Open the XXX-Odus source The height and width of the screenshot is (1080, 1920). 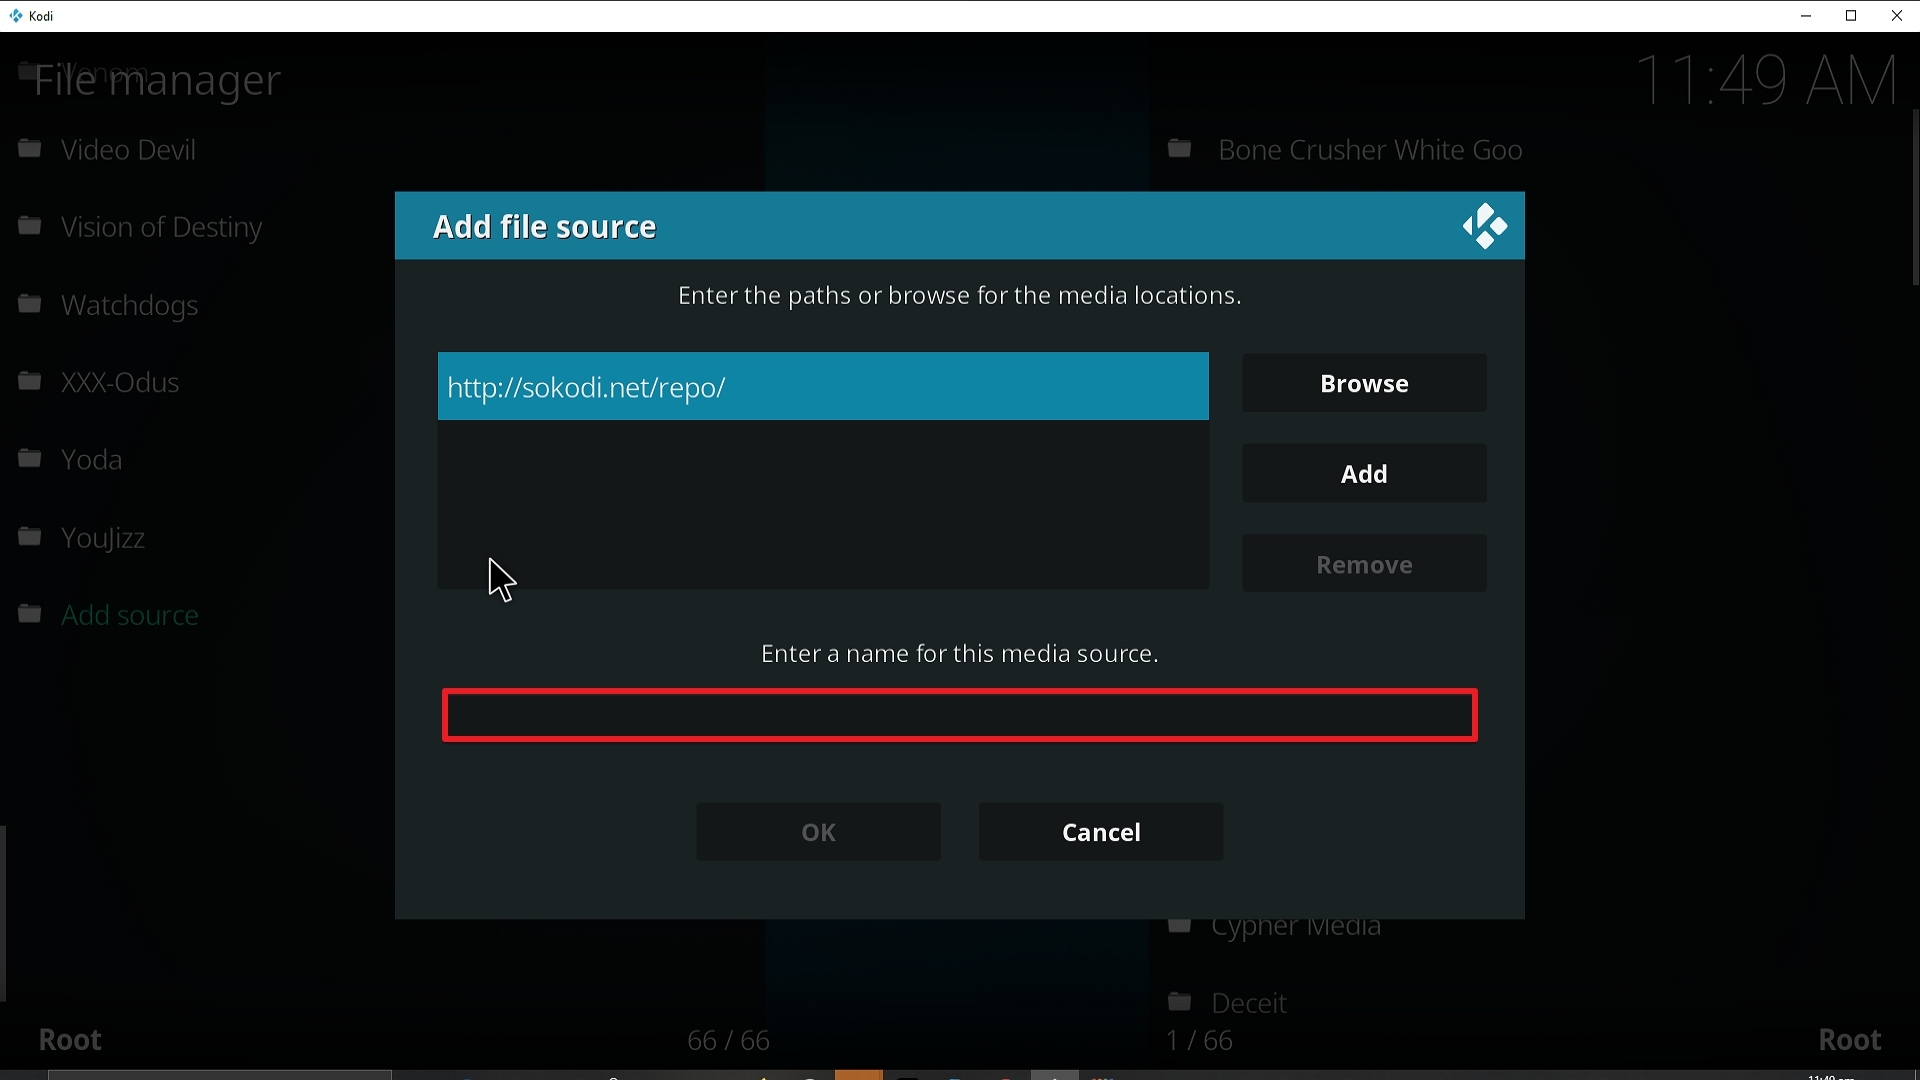120,383
